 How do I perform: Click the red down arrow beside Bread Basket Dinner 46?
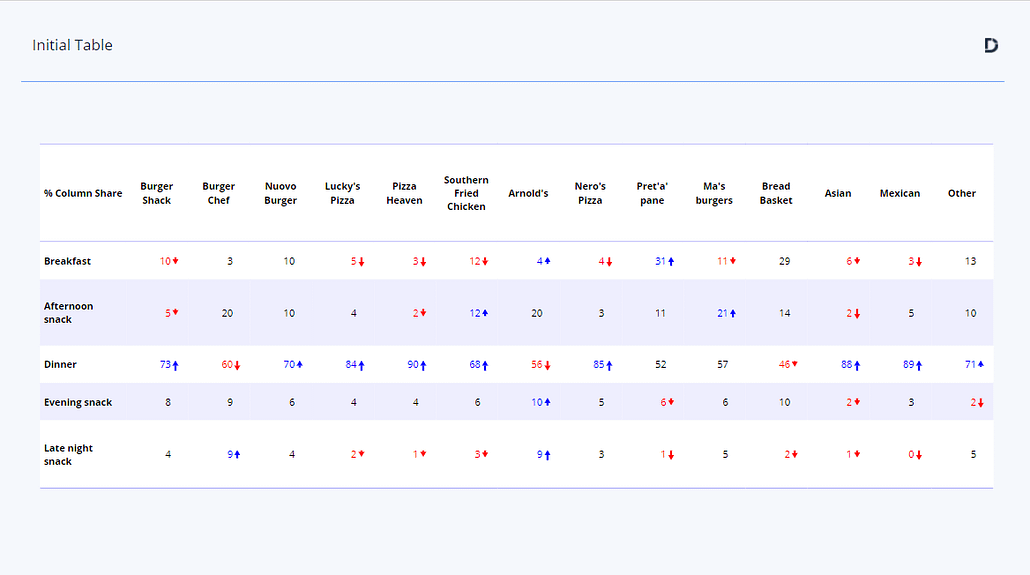pyautogui.click(x=795, y=365)
